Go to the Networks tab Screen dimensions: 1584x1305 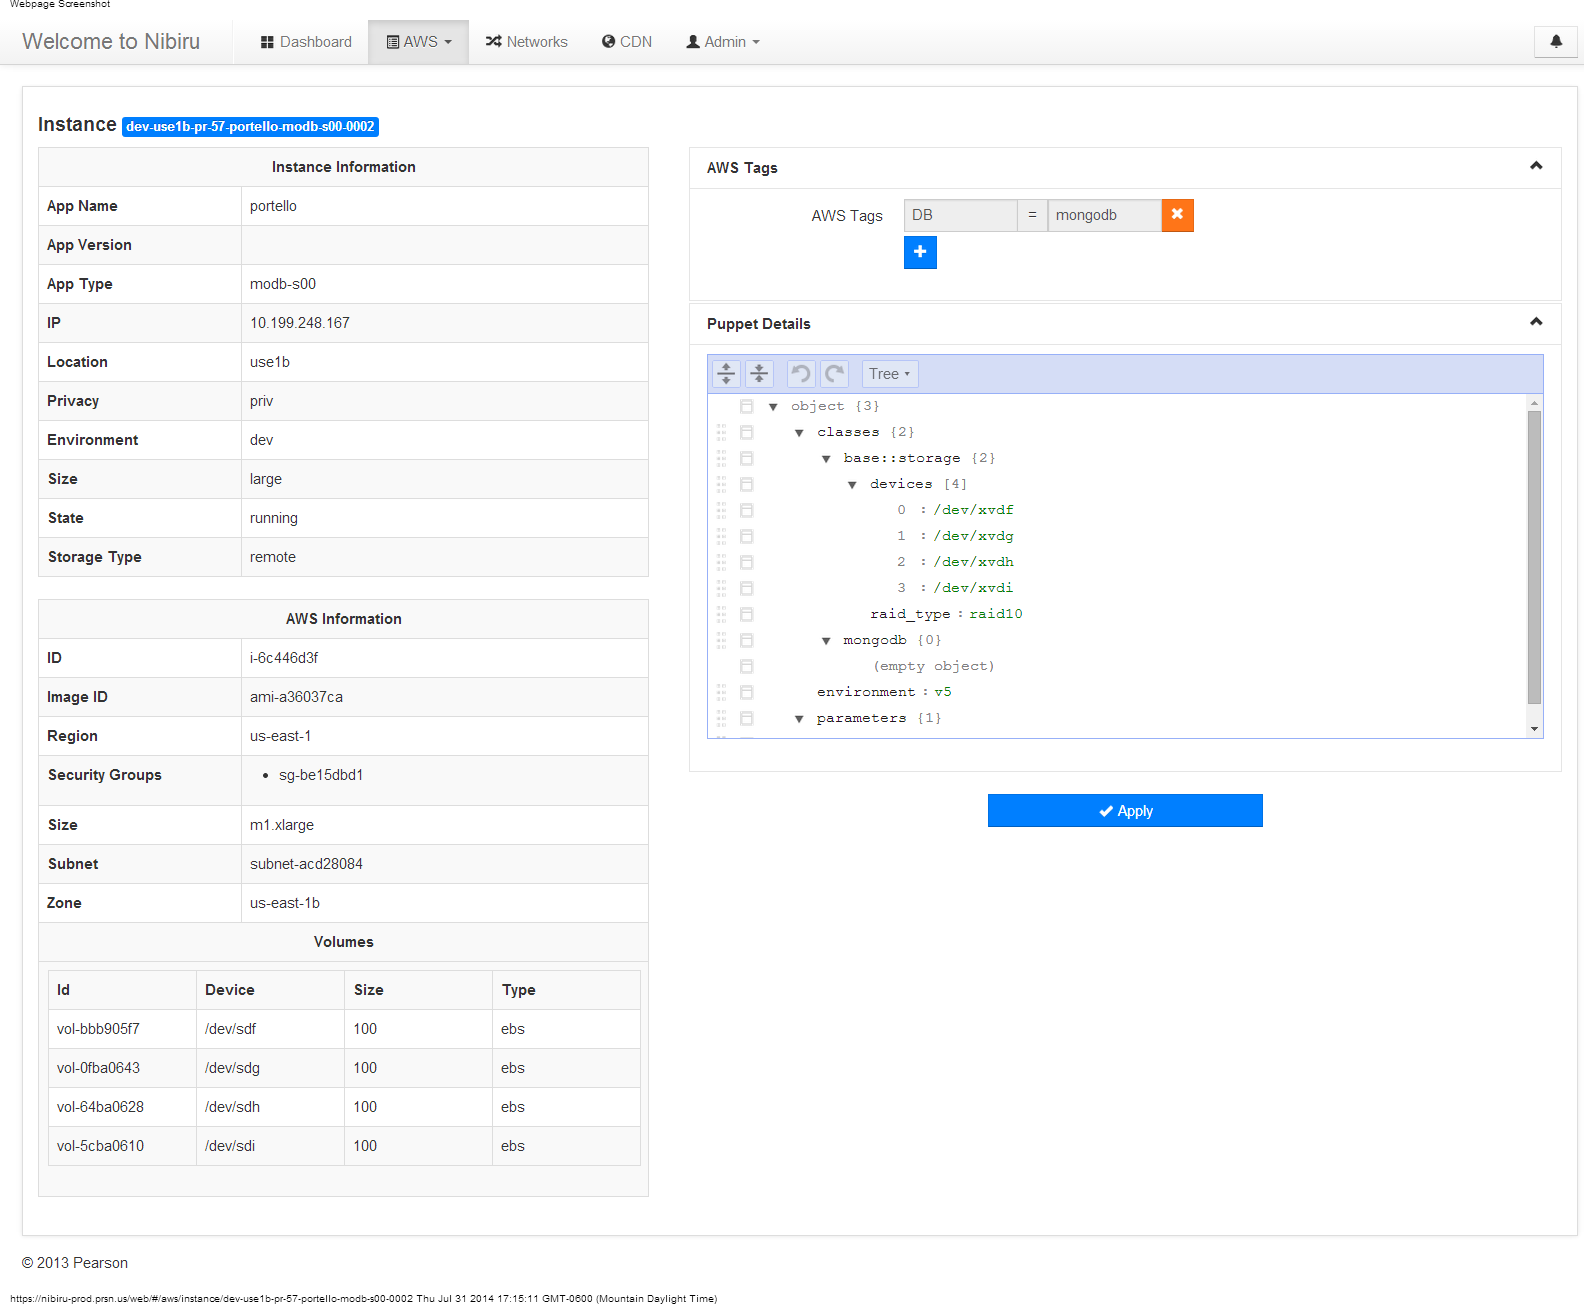(527, 42)
